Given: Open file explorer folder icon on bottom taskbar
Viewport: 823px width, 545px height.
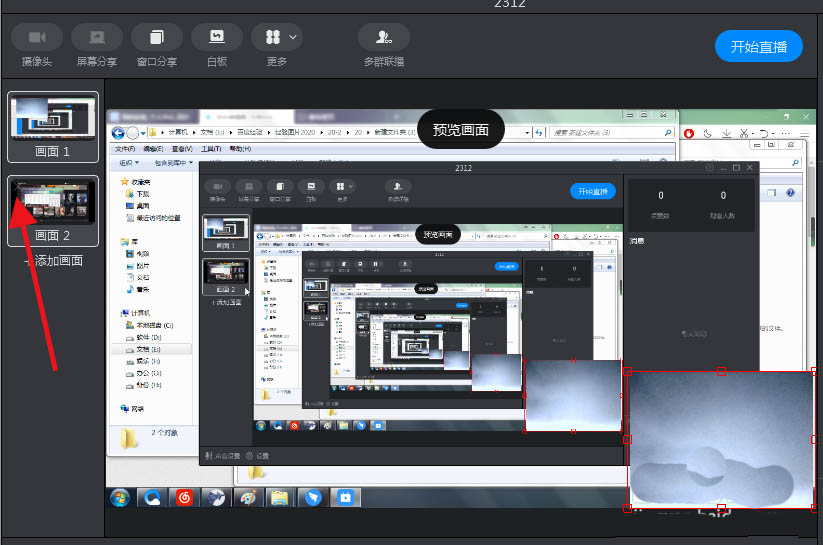Looking at the screenshot, I should click(x=280, y=497).
